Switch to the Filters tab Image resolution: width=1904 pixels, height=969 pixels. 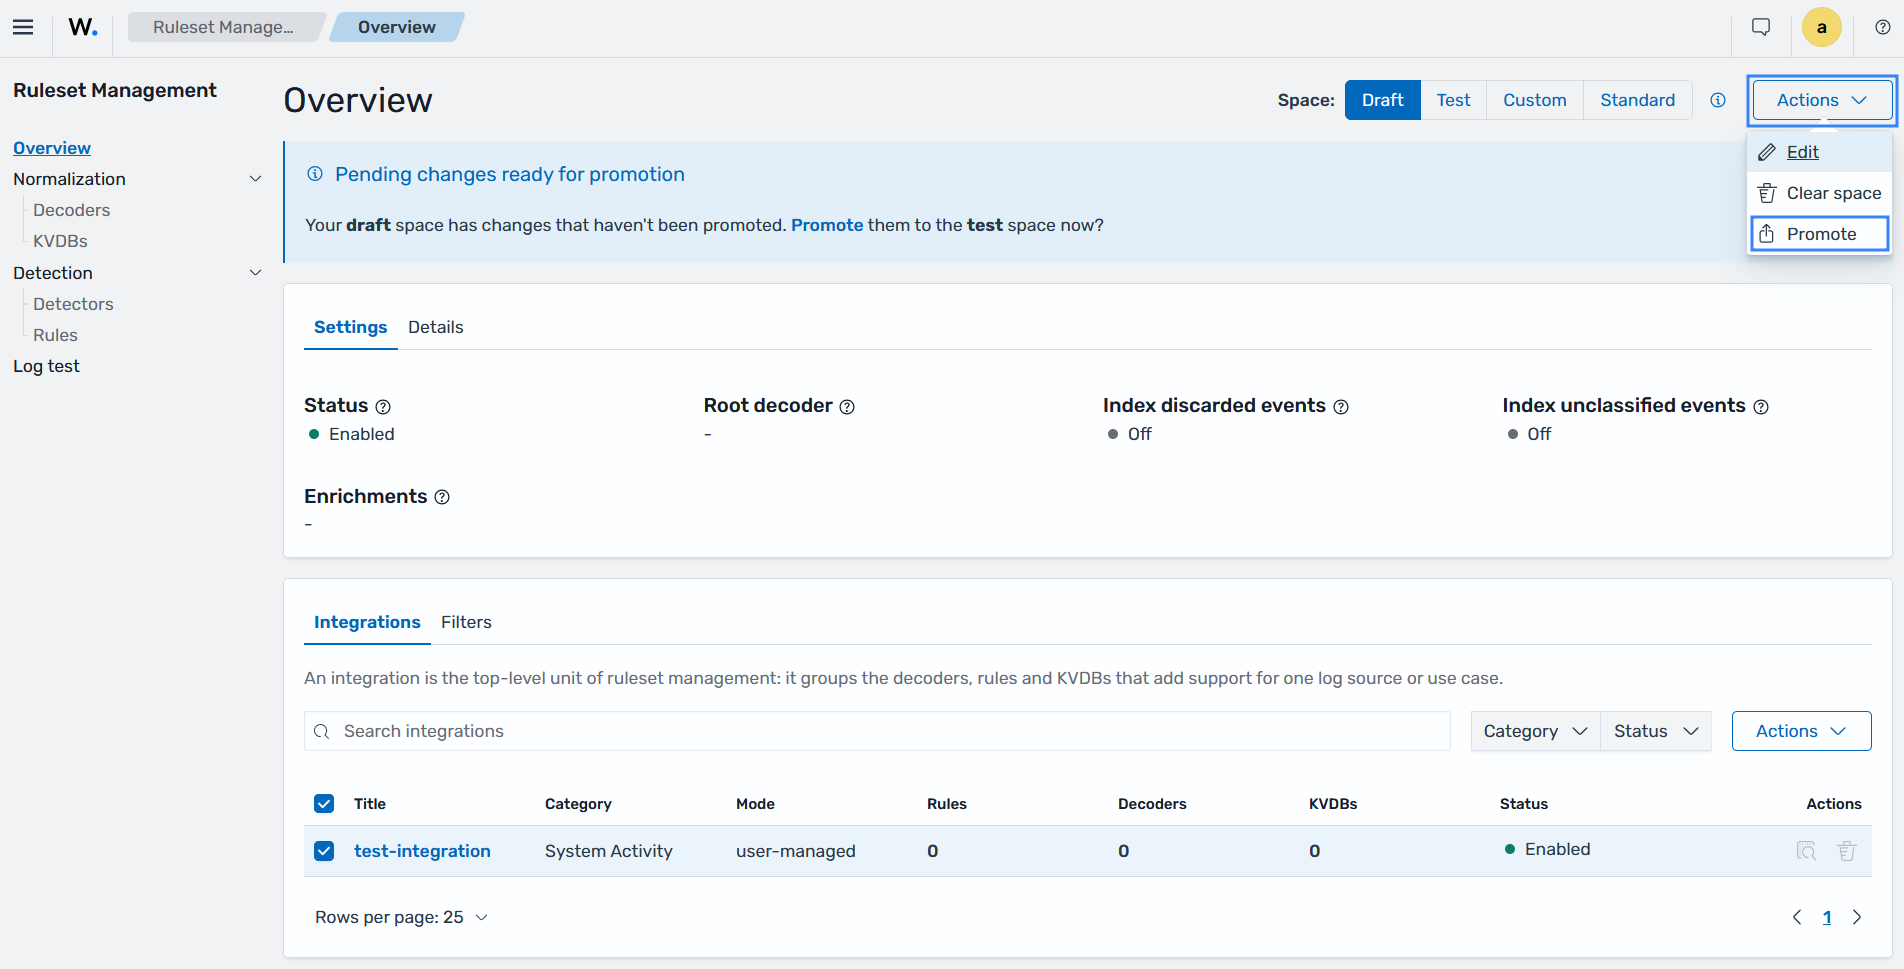click(x=466, y=622)
